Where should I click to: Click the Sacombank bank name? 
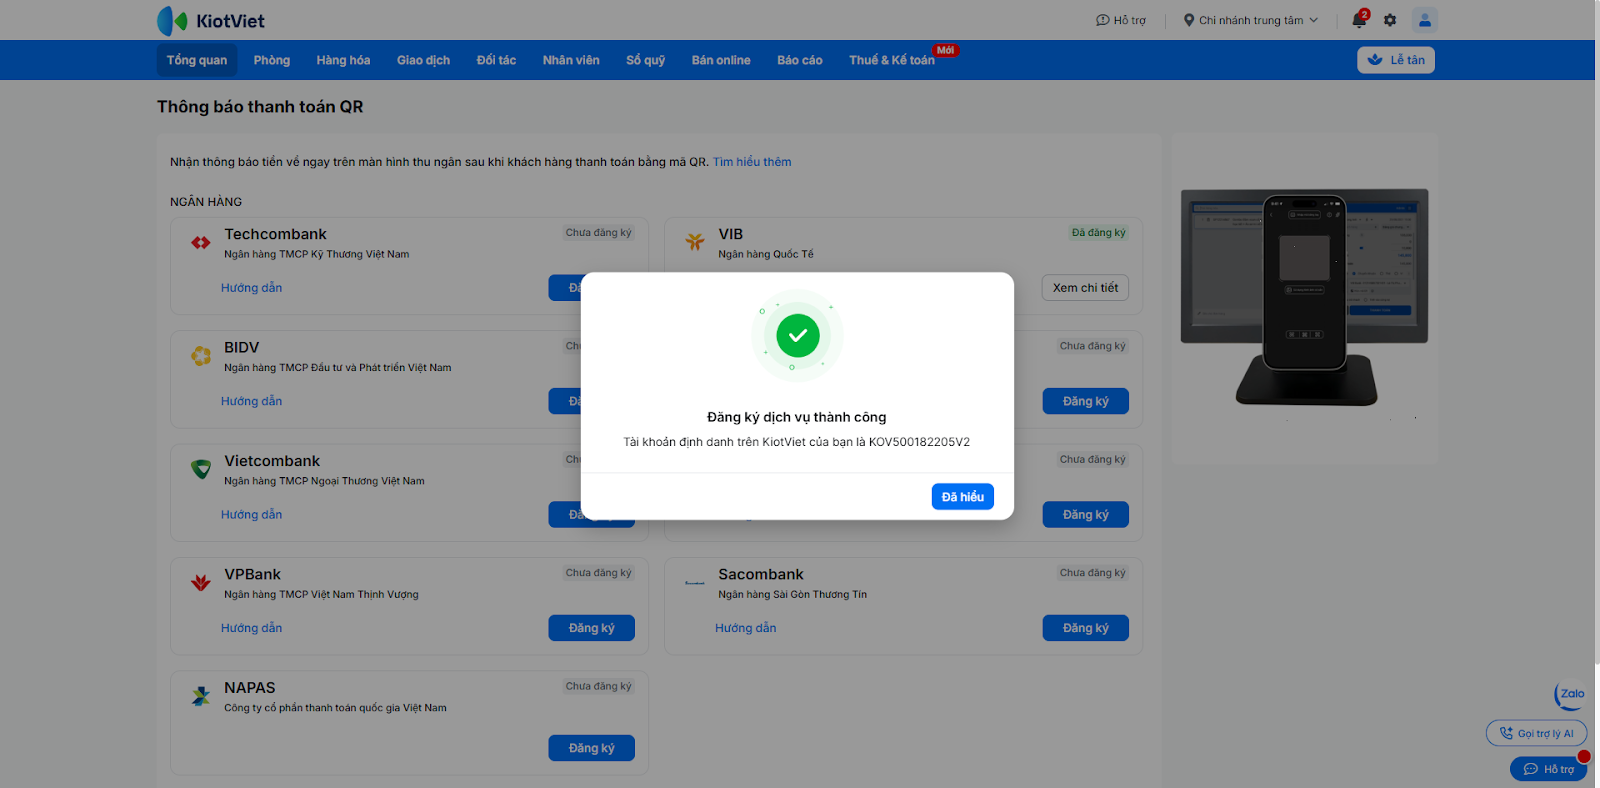click(761, 574)
